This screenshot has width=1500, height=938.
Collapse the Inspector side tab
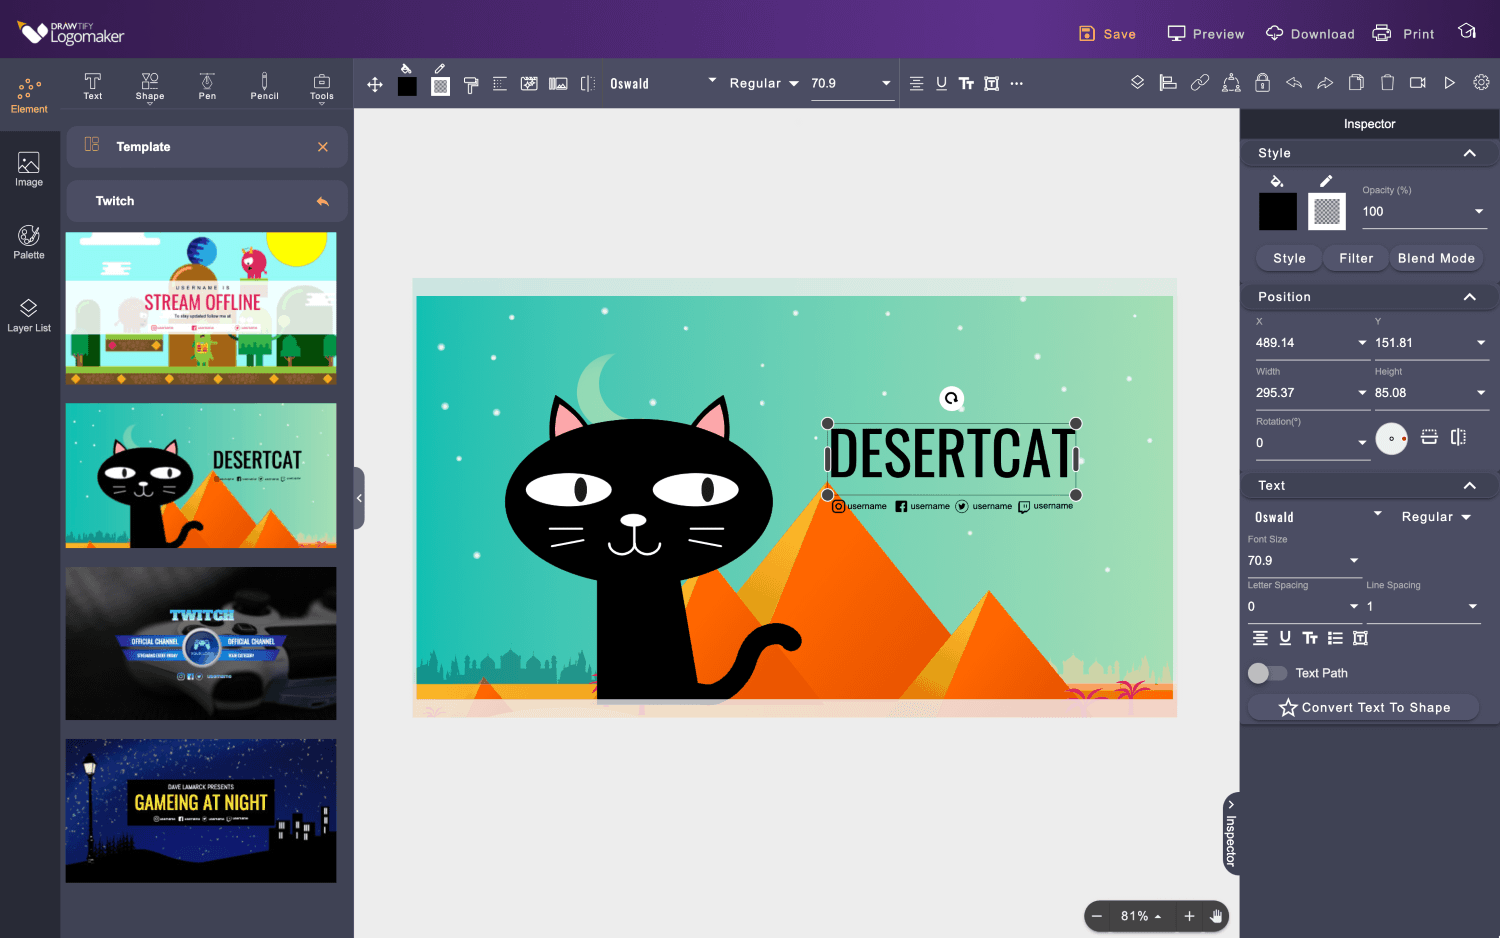[1231, 834]
